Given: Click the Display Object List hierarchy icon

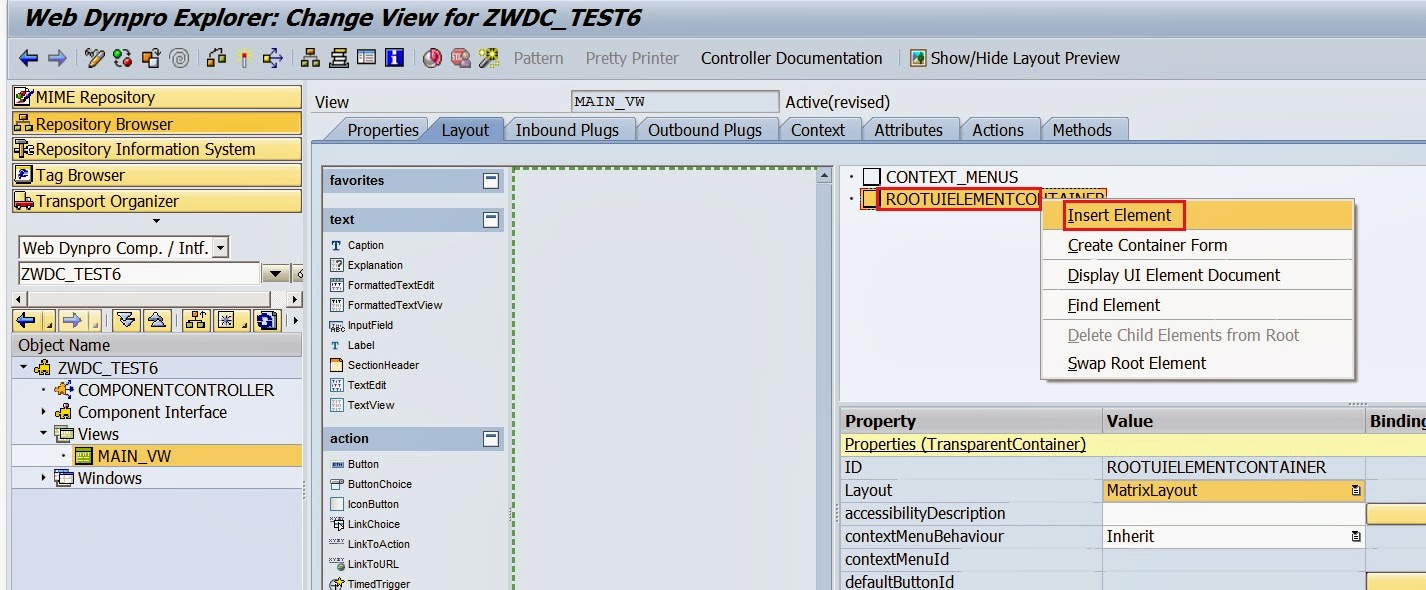Looking at the screenshot, I should tap(311, 58).
